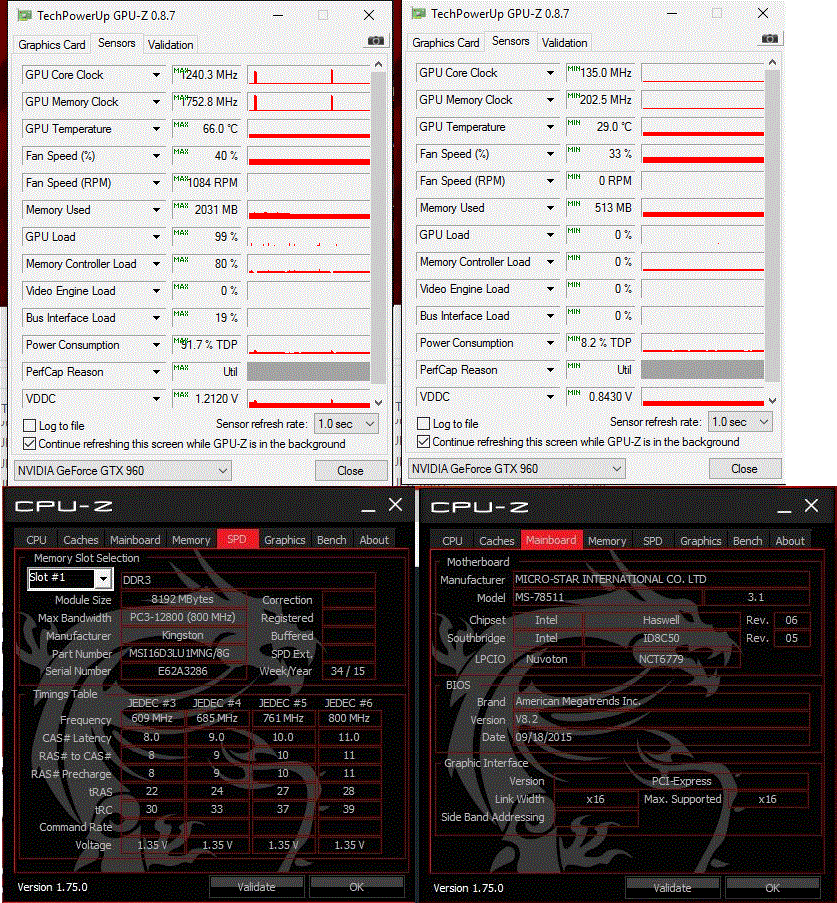
Task: Click the Kingston manufacturer field
Action: (183, 635)
